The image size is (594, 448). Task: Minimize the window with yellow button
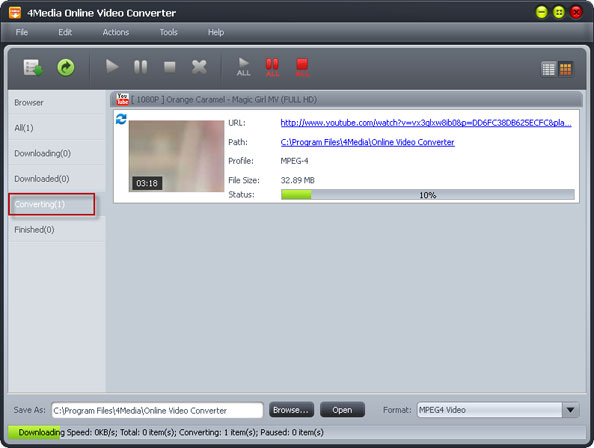click(542, 12)
